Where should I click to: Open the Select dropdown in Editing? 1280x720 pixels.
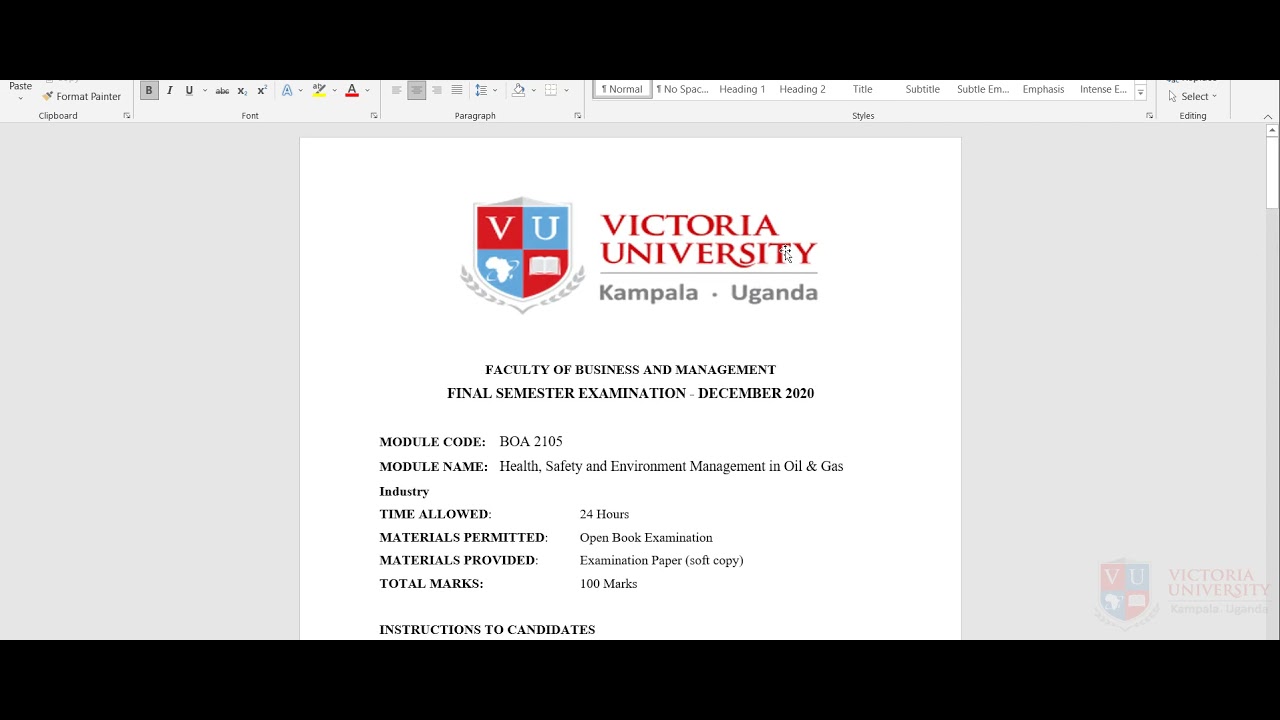tap(1193, 97)
